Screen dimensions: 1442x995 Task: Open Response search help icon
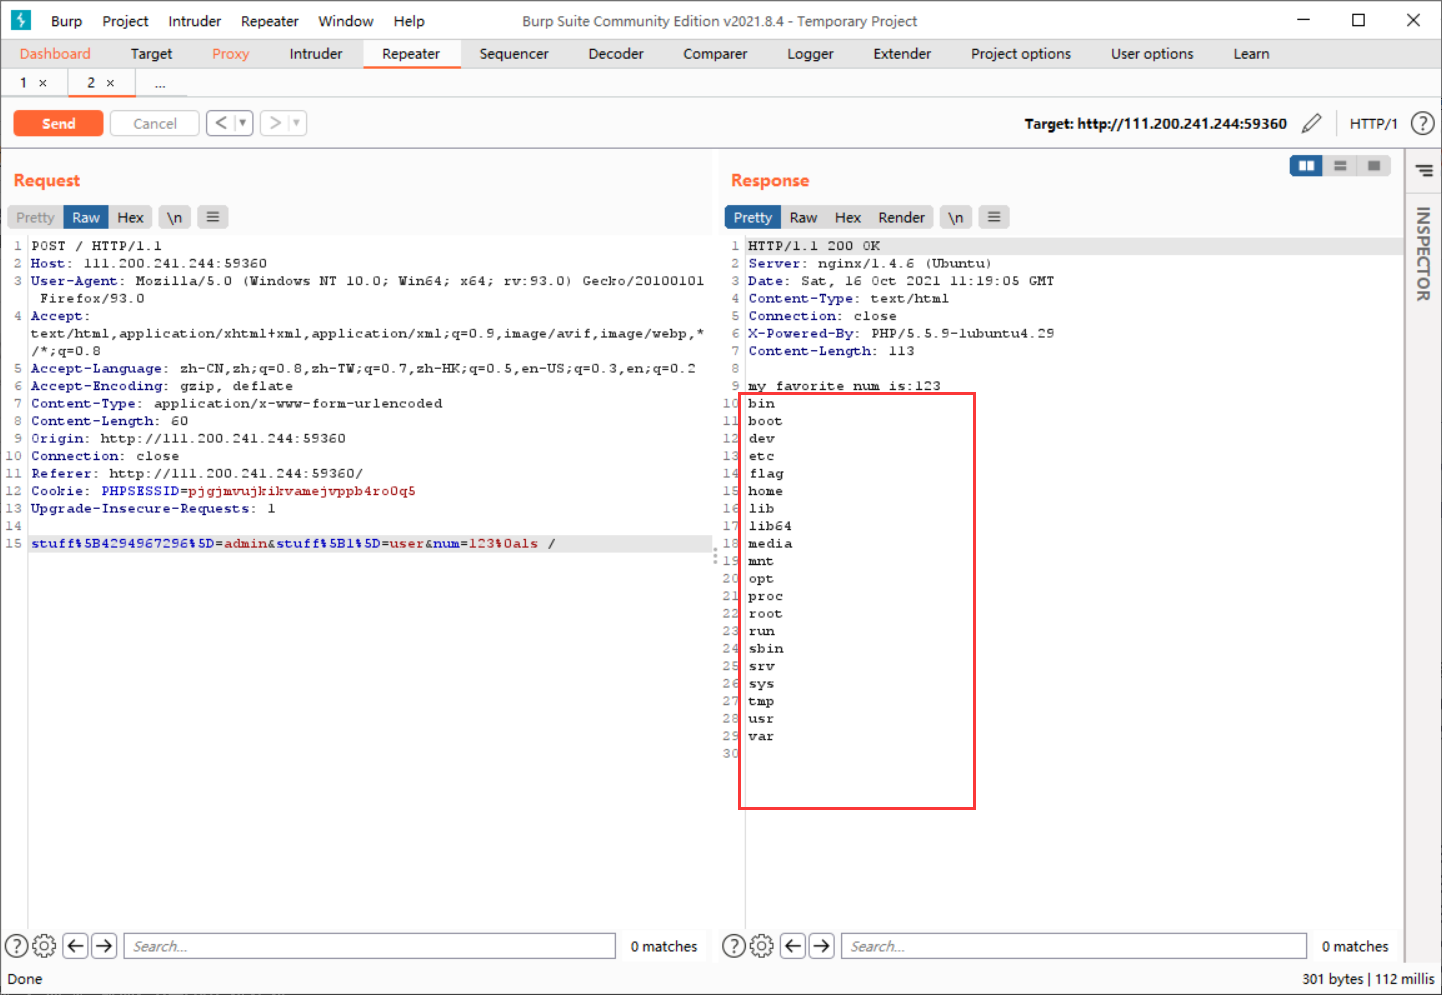733,946
